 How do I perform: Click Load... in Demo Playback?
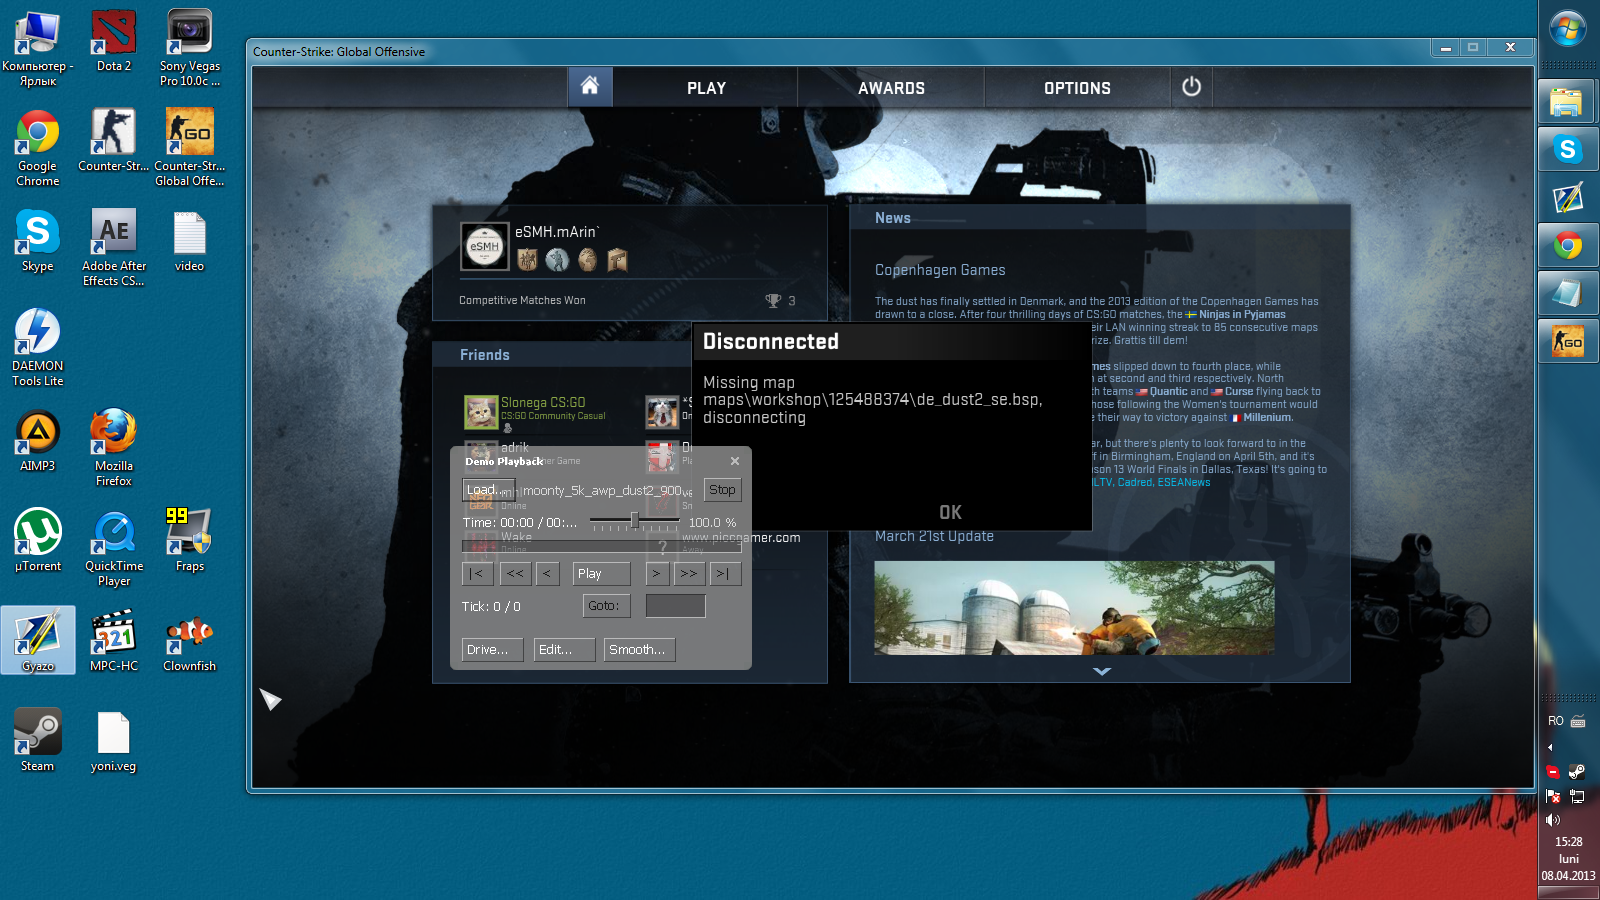click(x=488, y=490)
